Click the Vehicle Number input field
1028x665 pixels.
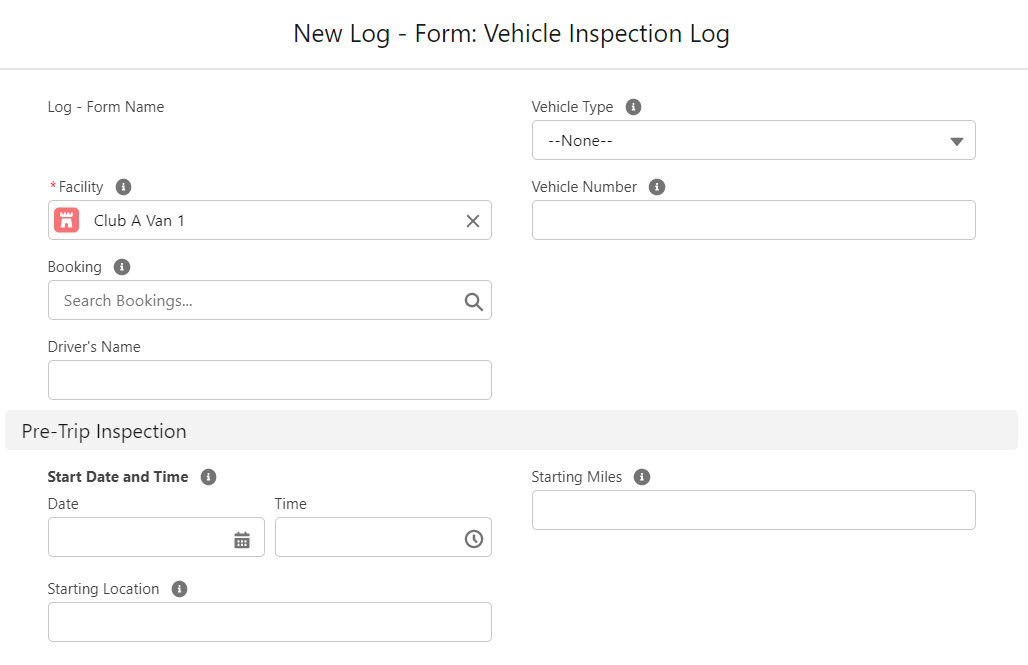click(753, 220)
